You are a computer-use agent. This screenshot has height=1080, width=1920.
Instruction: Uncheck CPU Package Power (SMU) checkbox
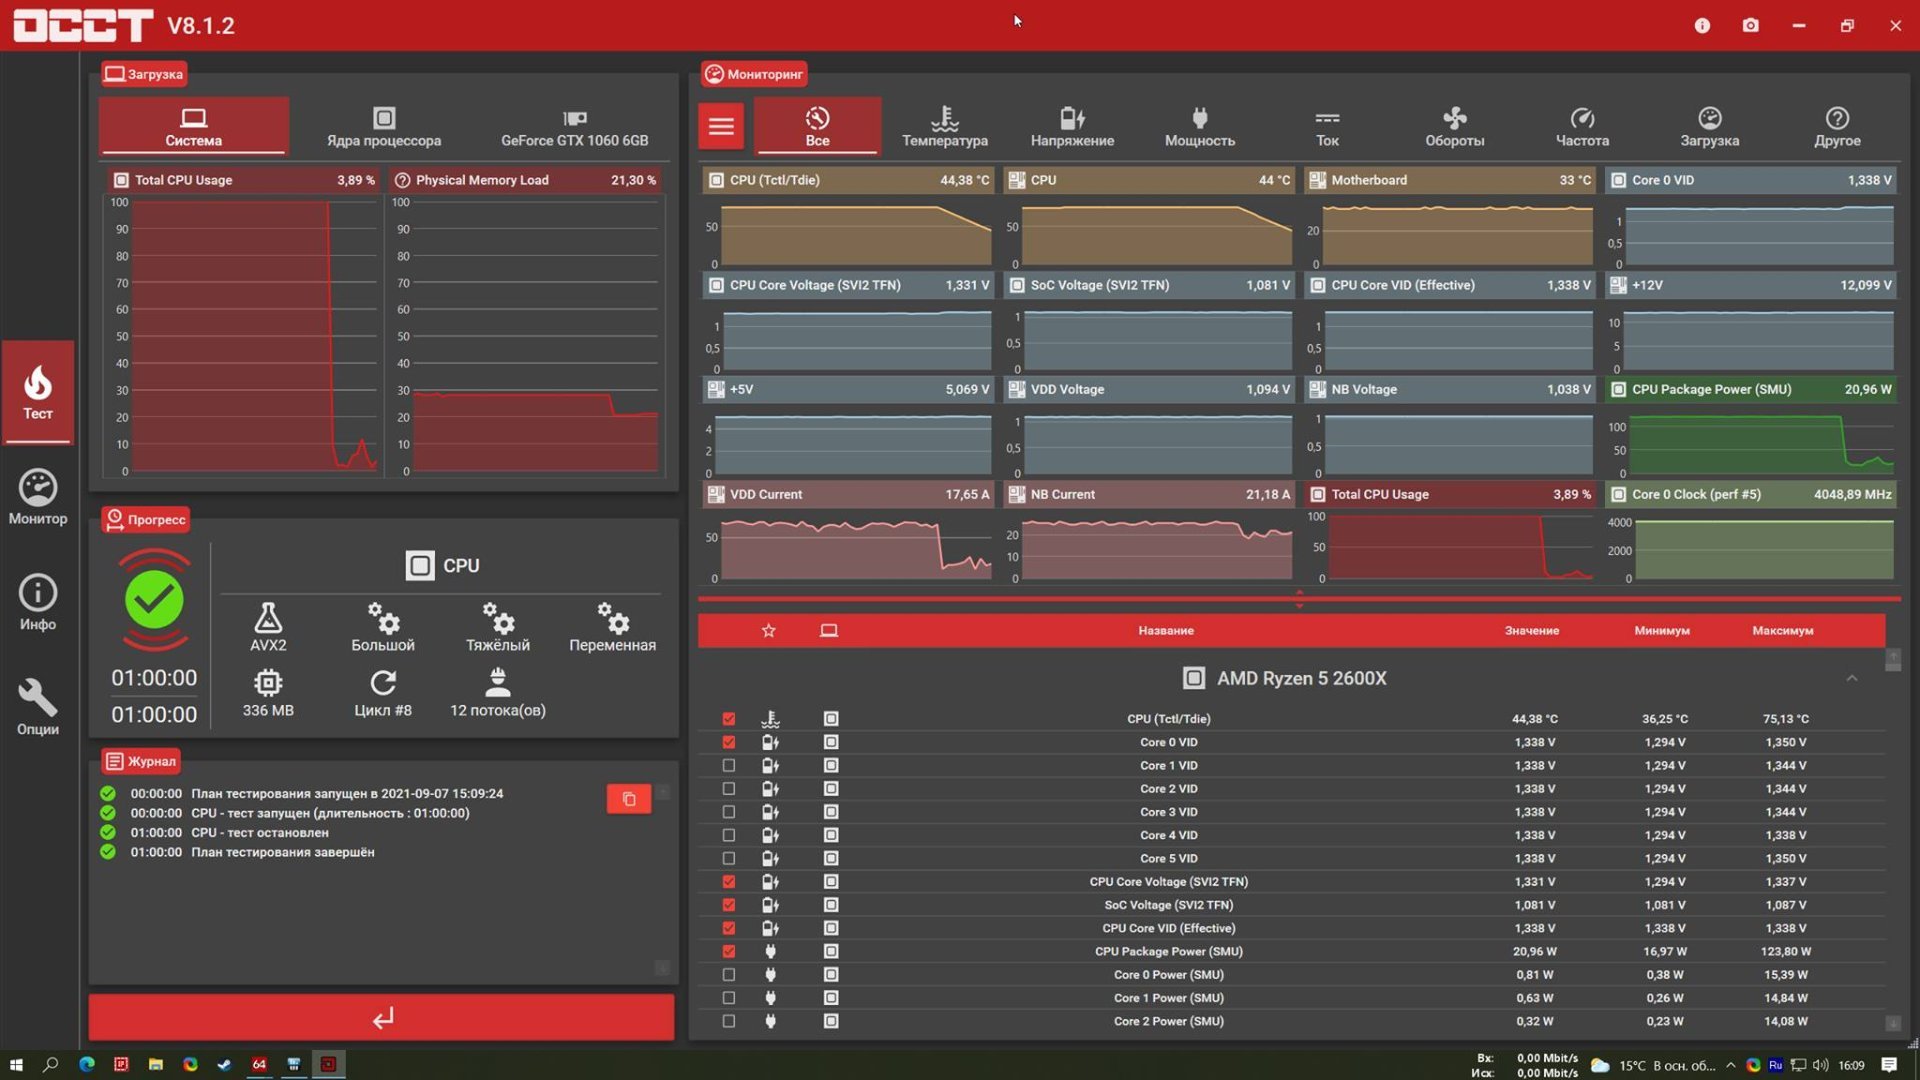point(729,951)
